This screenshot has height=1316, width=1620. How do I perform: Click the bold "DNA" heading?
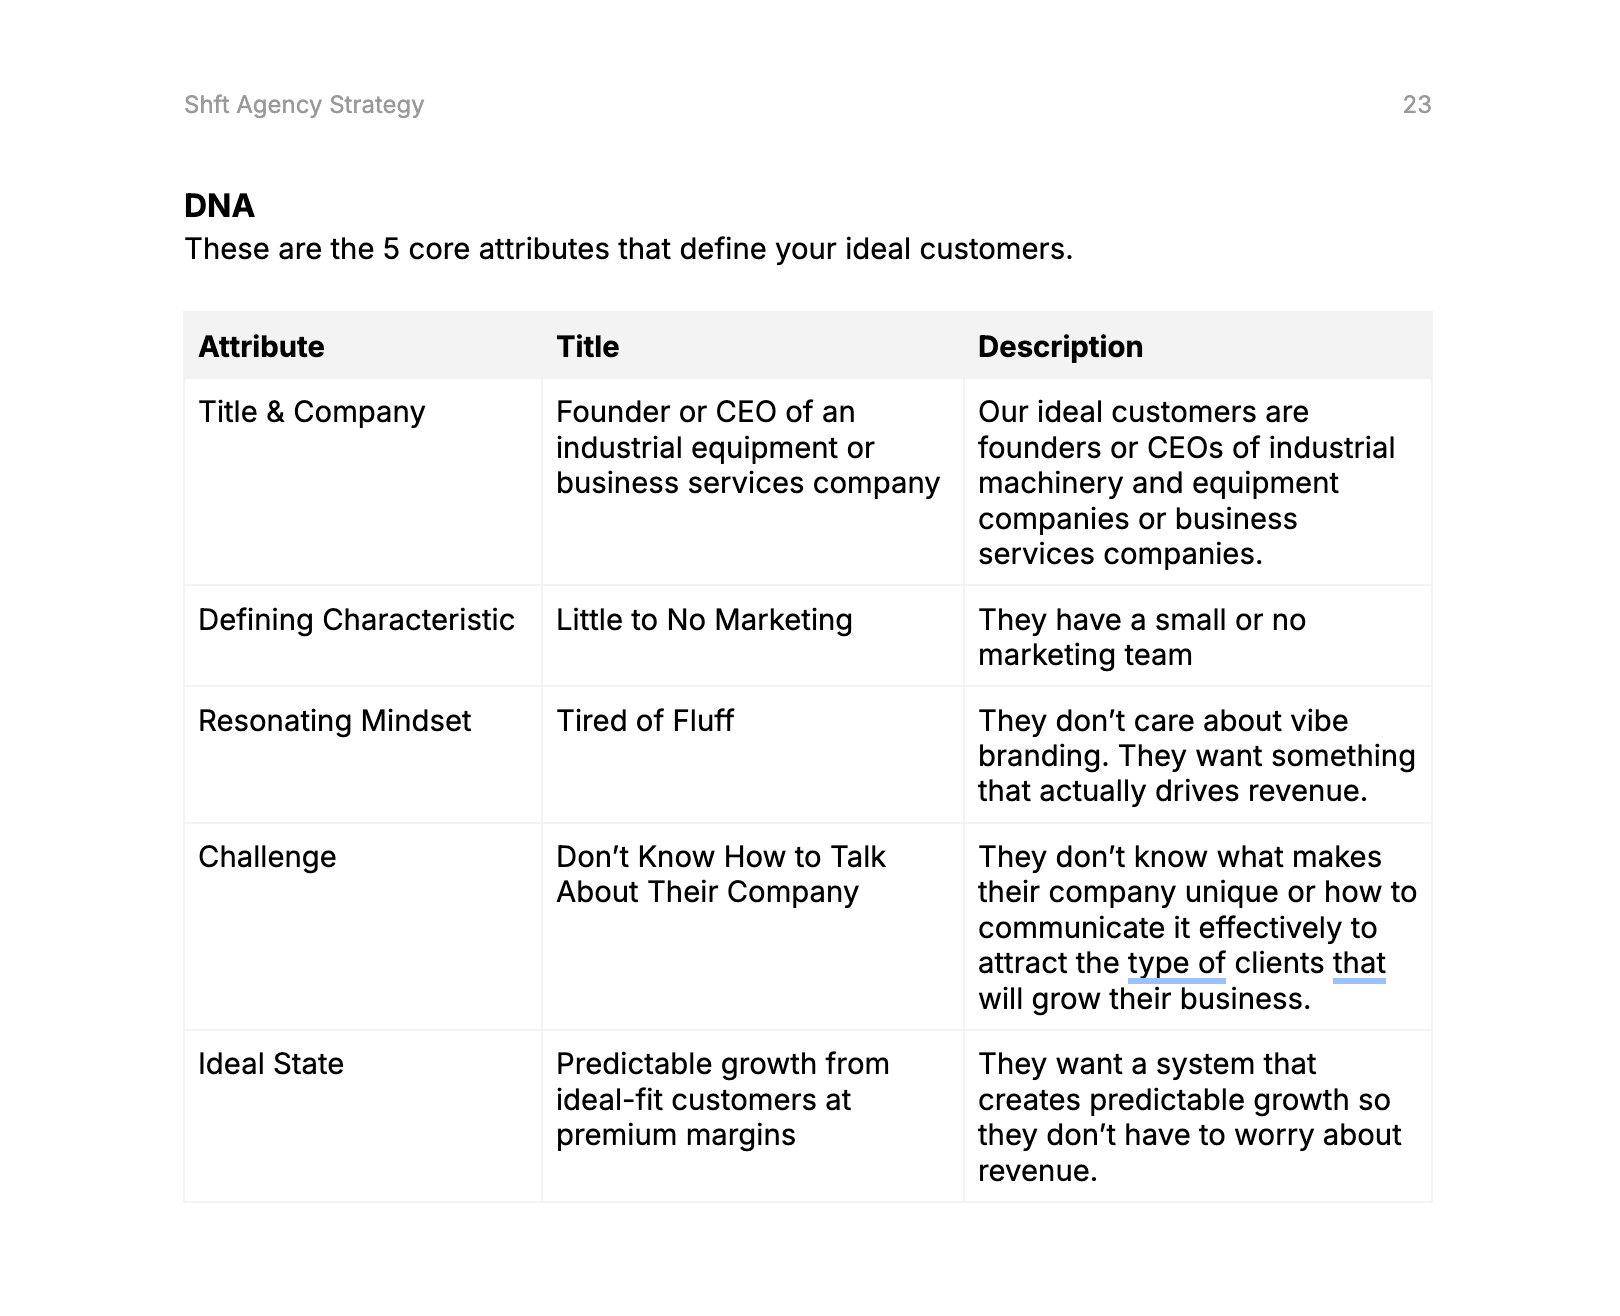coord(219,206)
